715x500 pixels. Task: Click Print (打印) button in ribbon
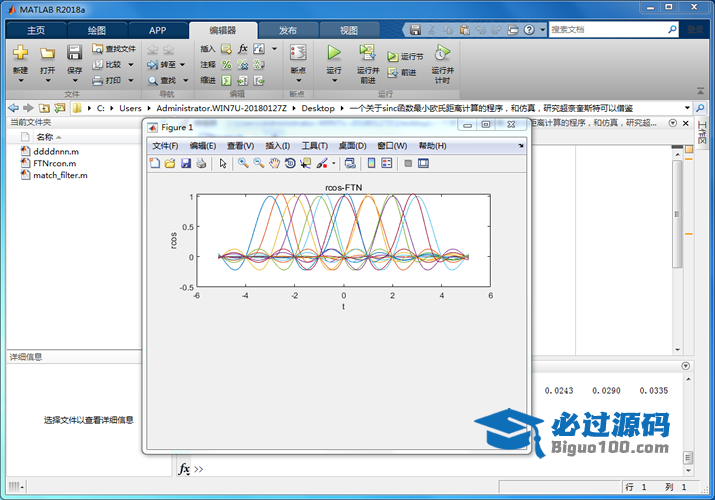point(113,80)
